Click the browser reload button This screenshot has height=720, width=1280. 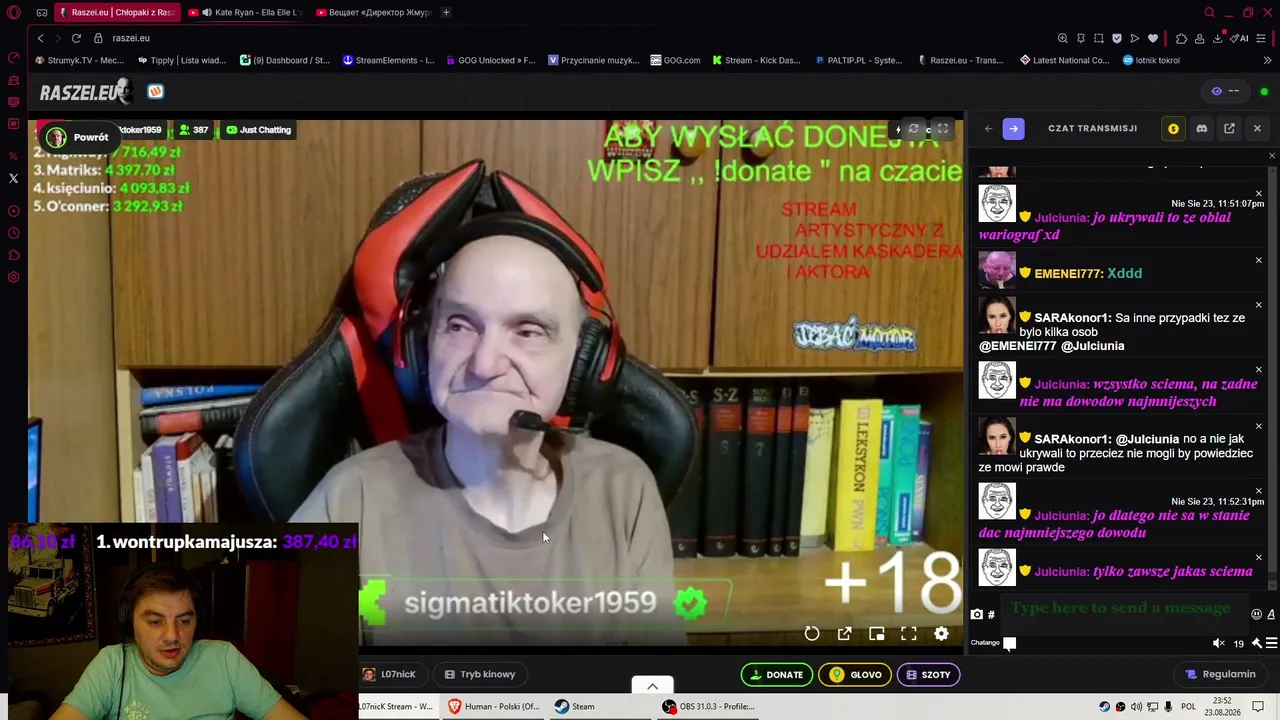76,38
